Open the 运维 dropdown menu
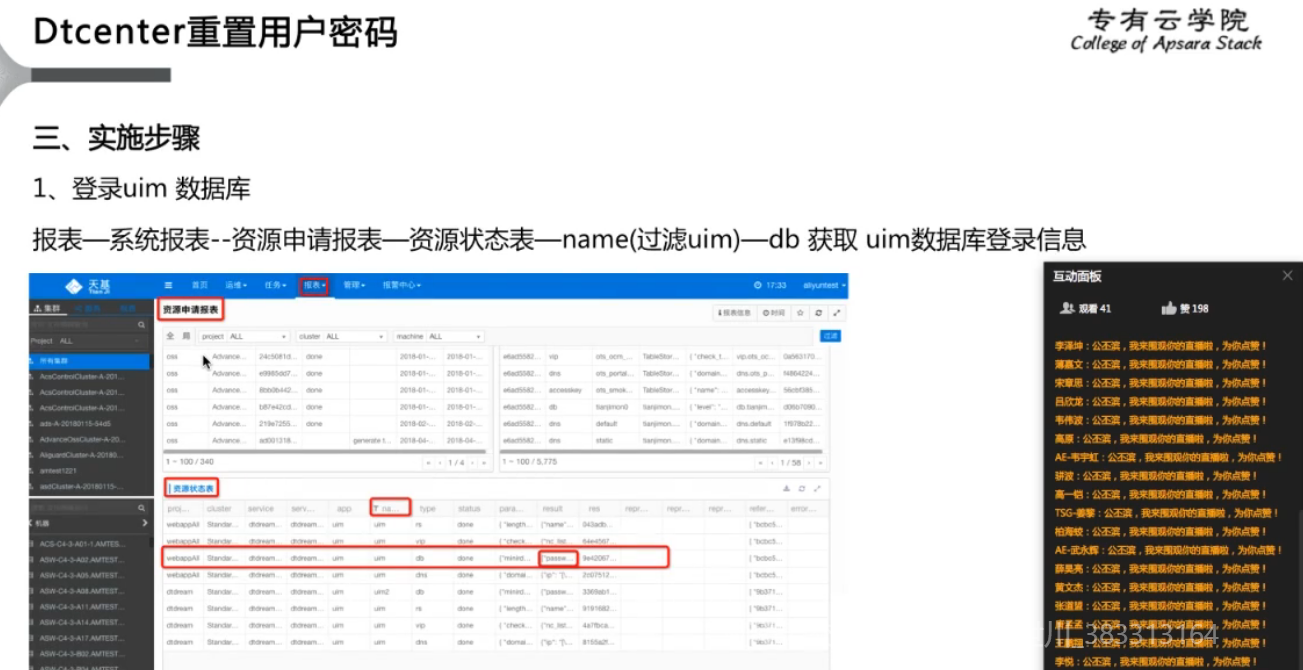Viewport: 1303px width, 670px height. [234, 285]
